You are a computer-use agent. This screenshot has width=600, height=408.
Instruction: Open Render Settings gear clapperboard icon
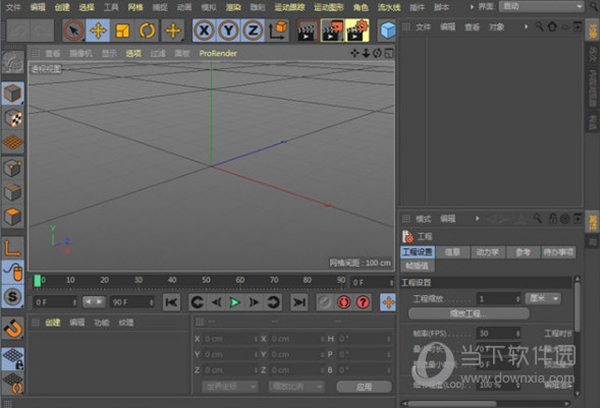point(357,30)
